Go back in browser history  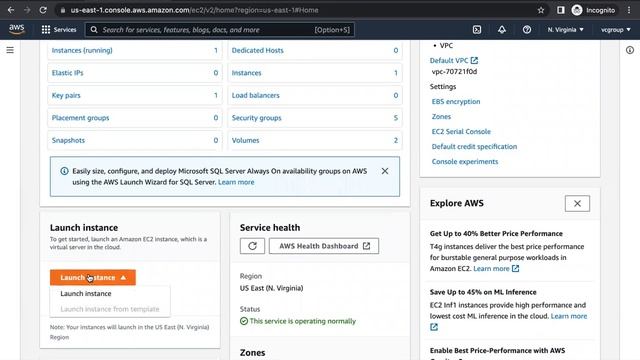pos(11,10)
